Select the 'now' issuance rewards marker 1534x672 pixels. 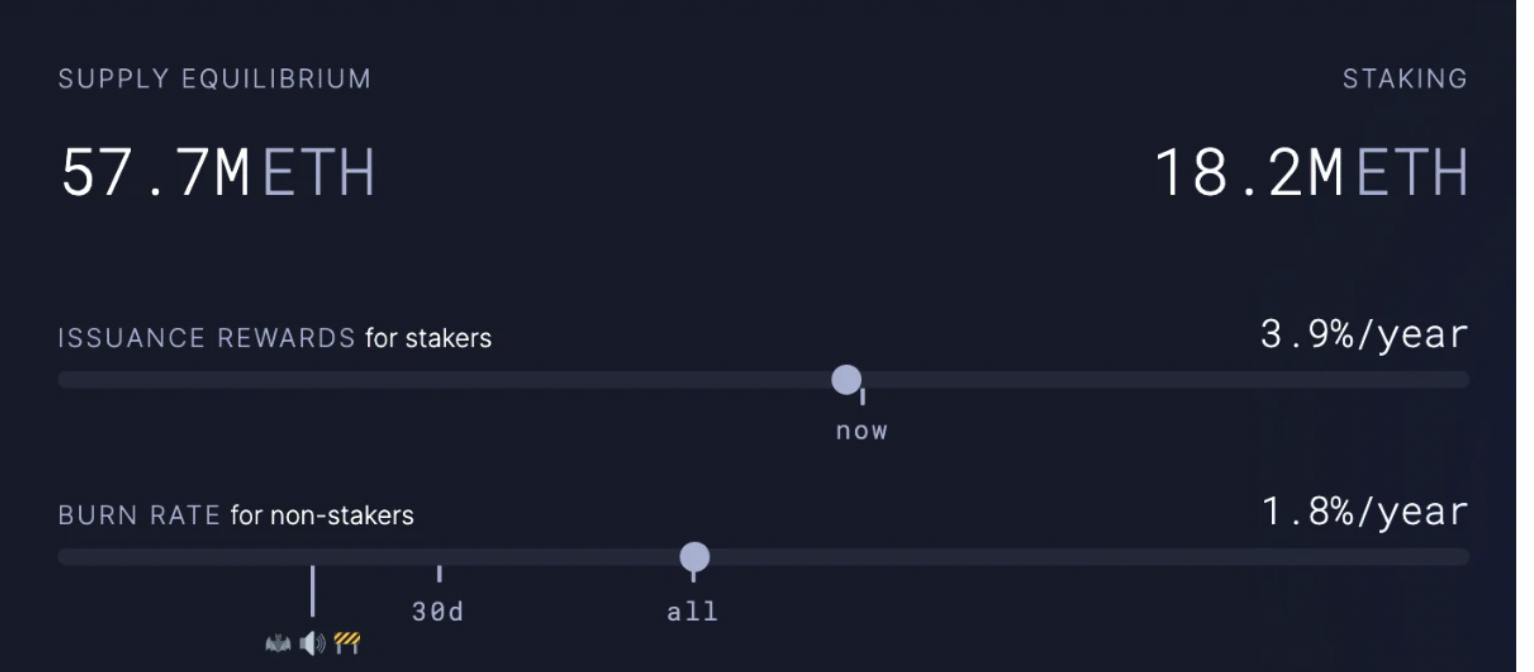862,431
